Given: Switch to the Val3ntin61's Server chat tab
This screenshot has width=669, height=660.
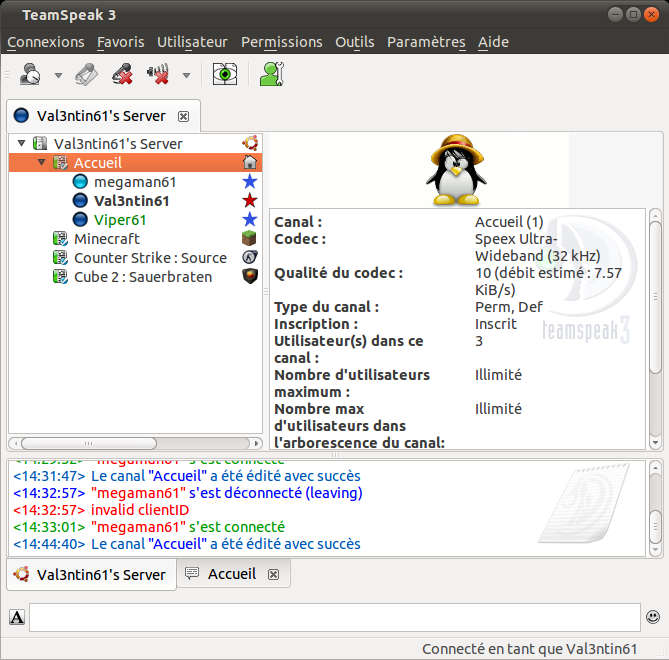Looking at the screenshot, I should click(92, 575).
